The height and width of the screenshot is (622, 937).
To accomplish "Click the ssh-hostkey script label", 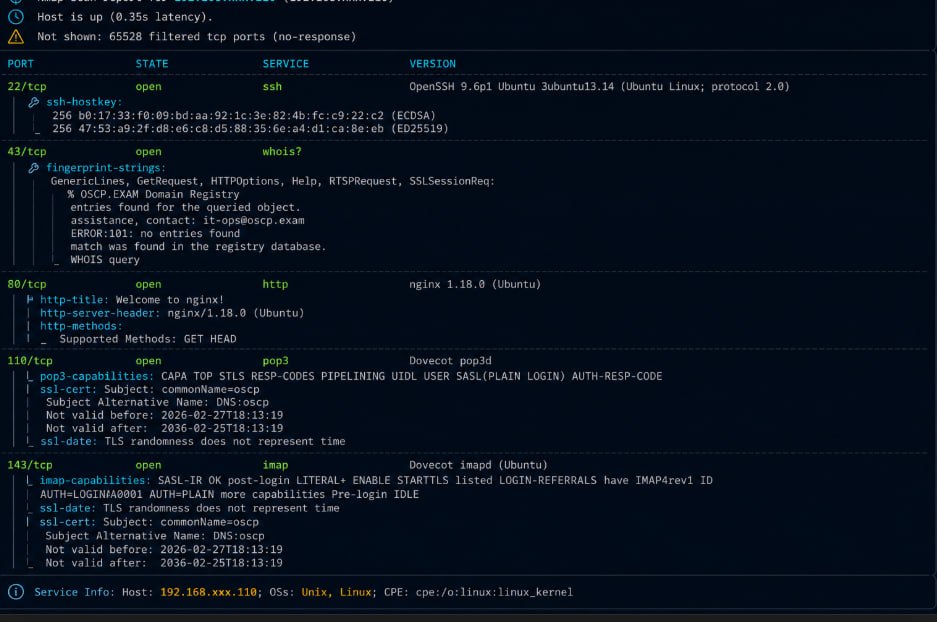I will 84,102.
